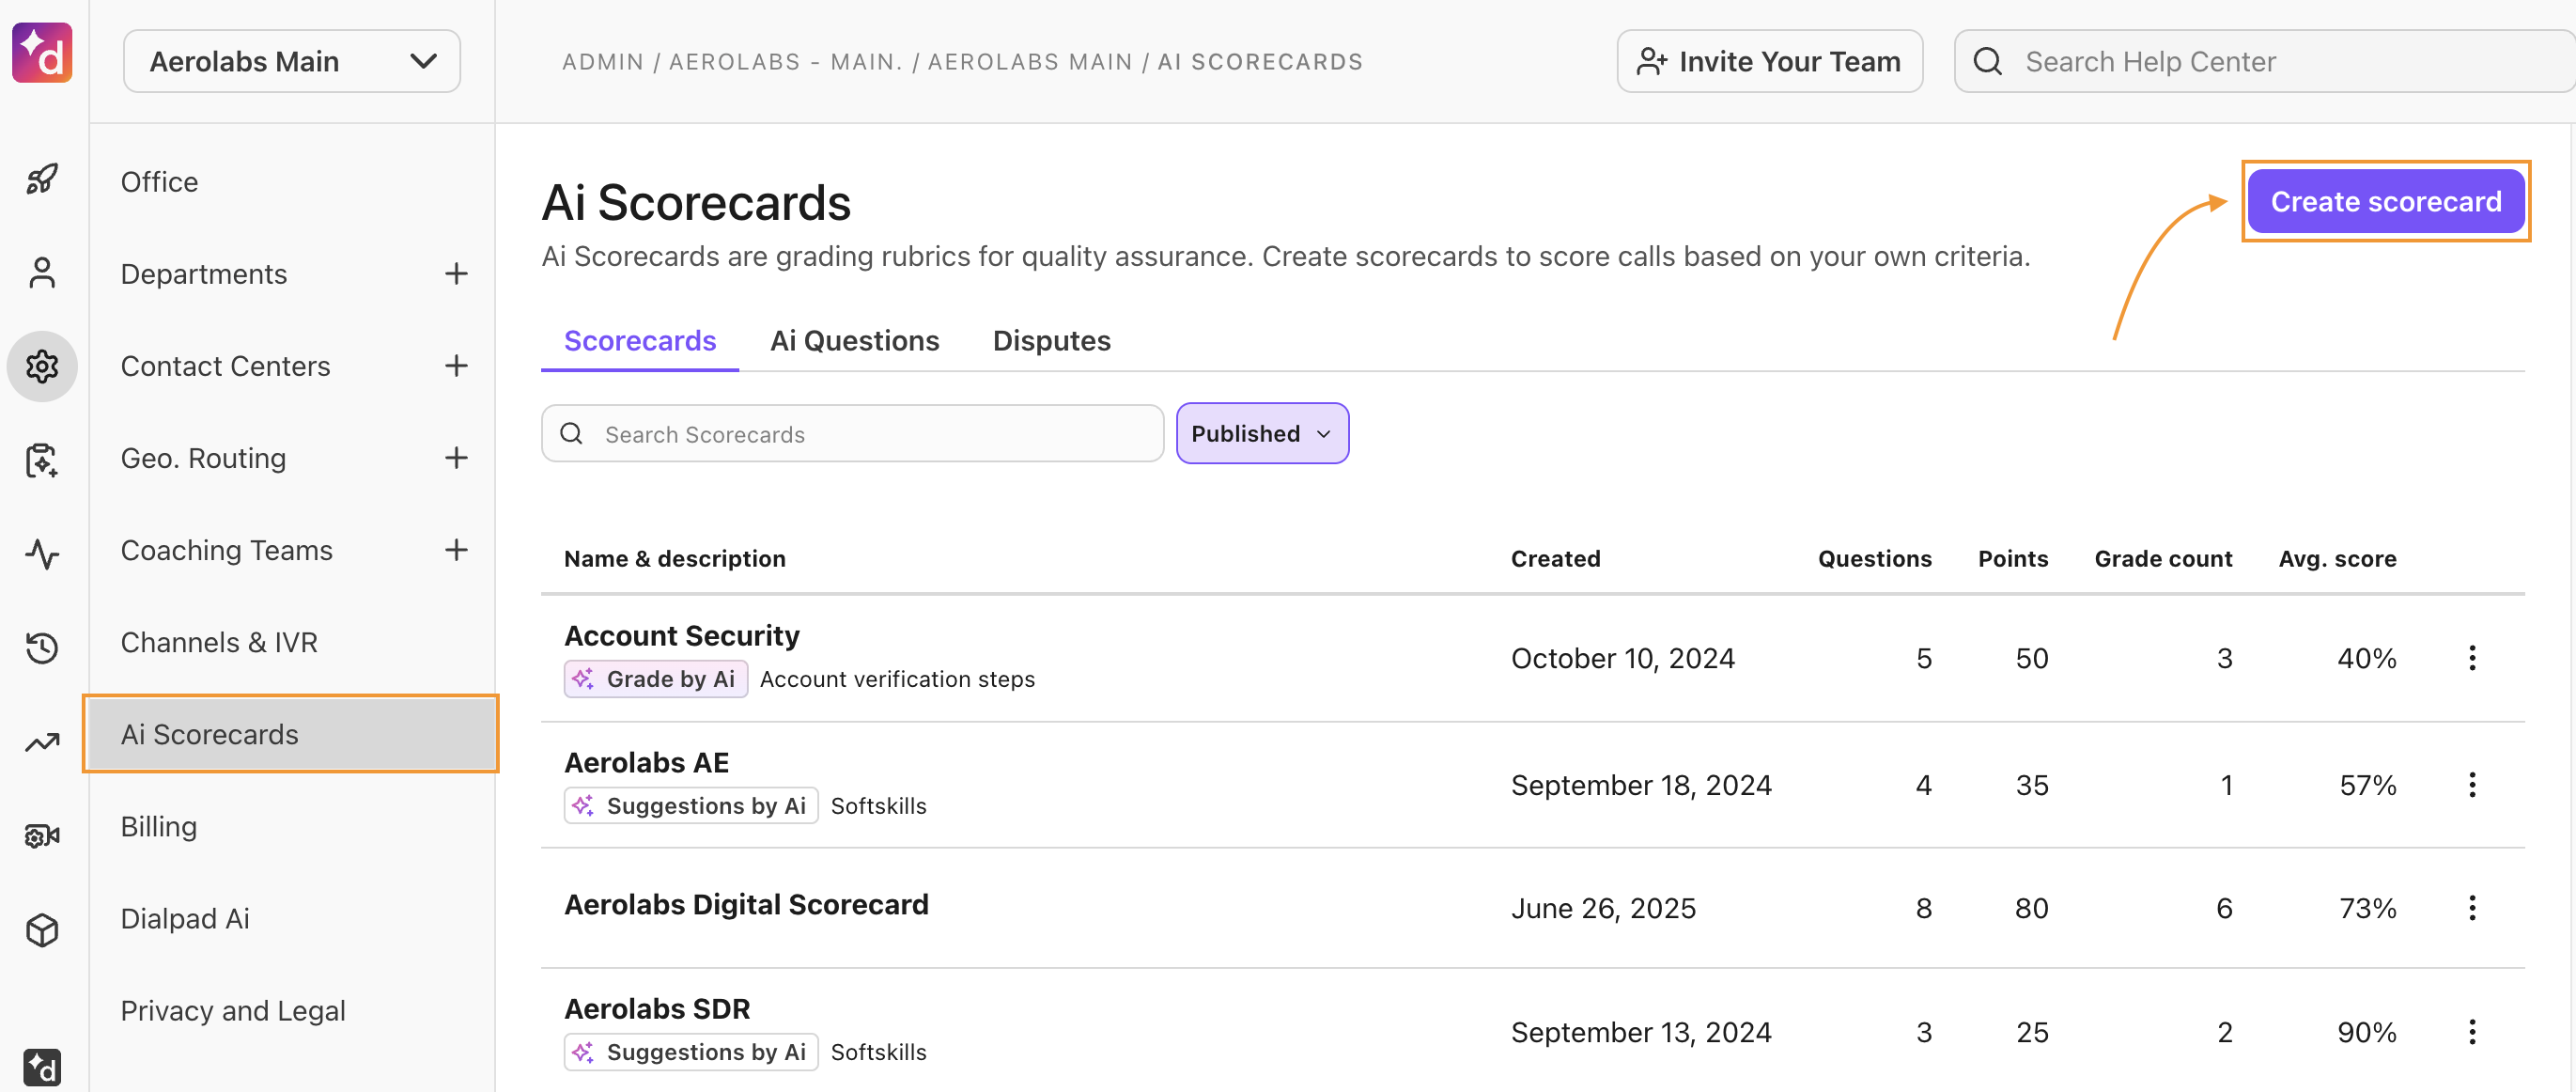Open the Dialpad Ai menu item
This screenshot has height=1092, width=2576.
[x=185, y=919]
